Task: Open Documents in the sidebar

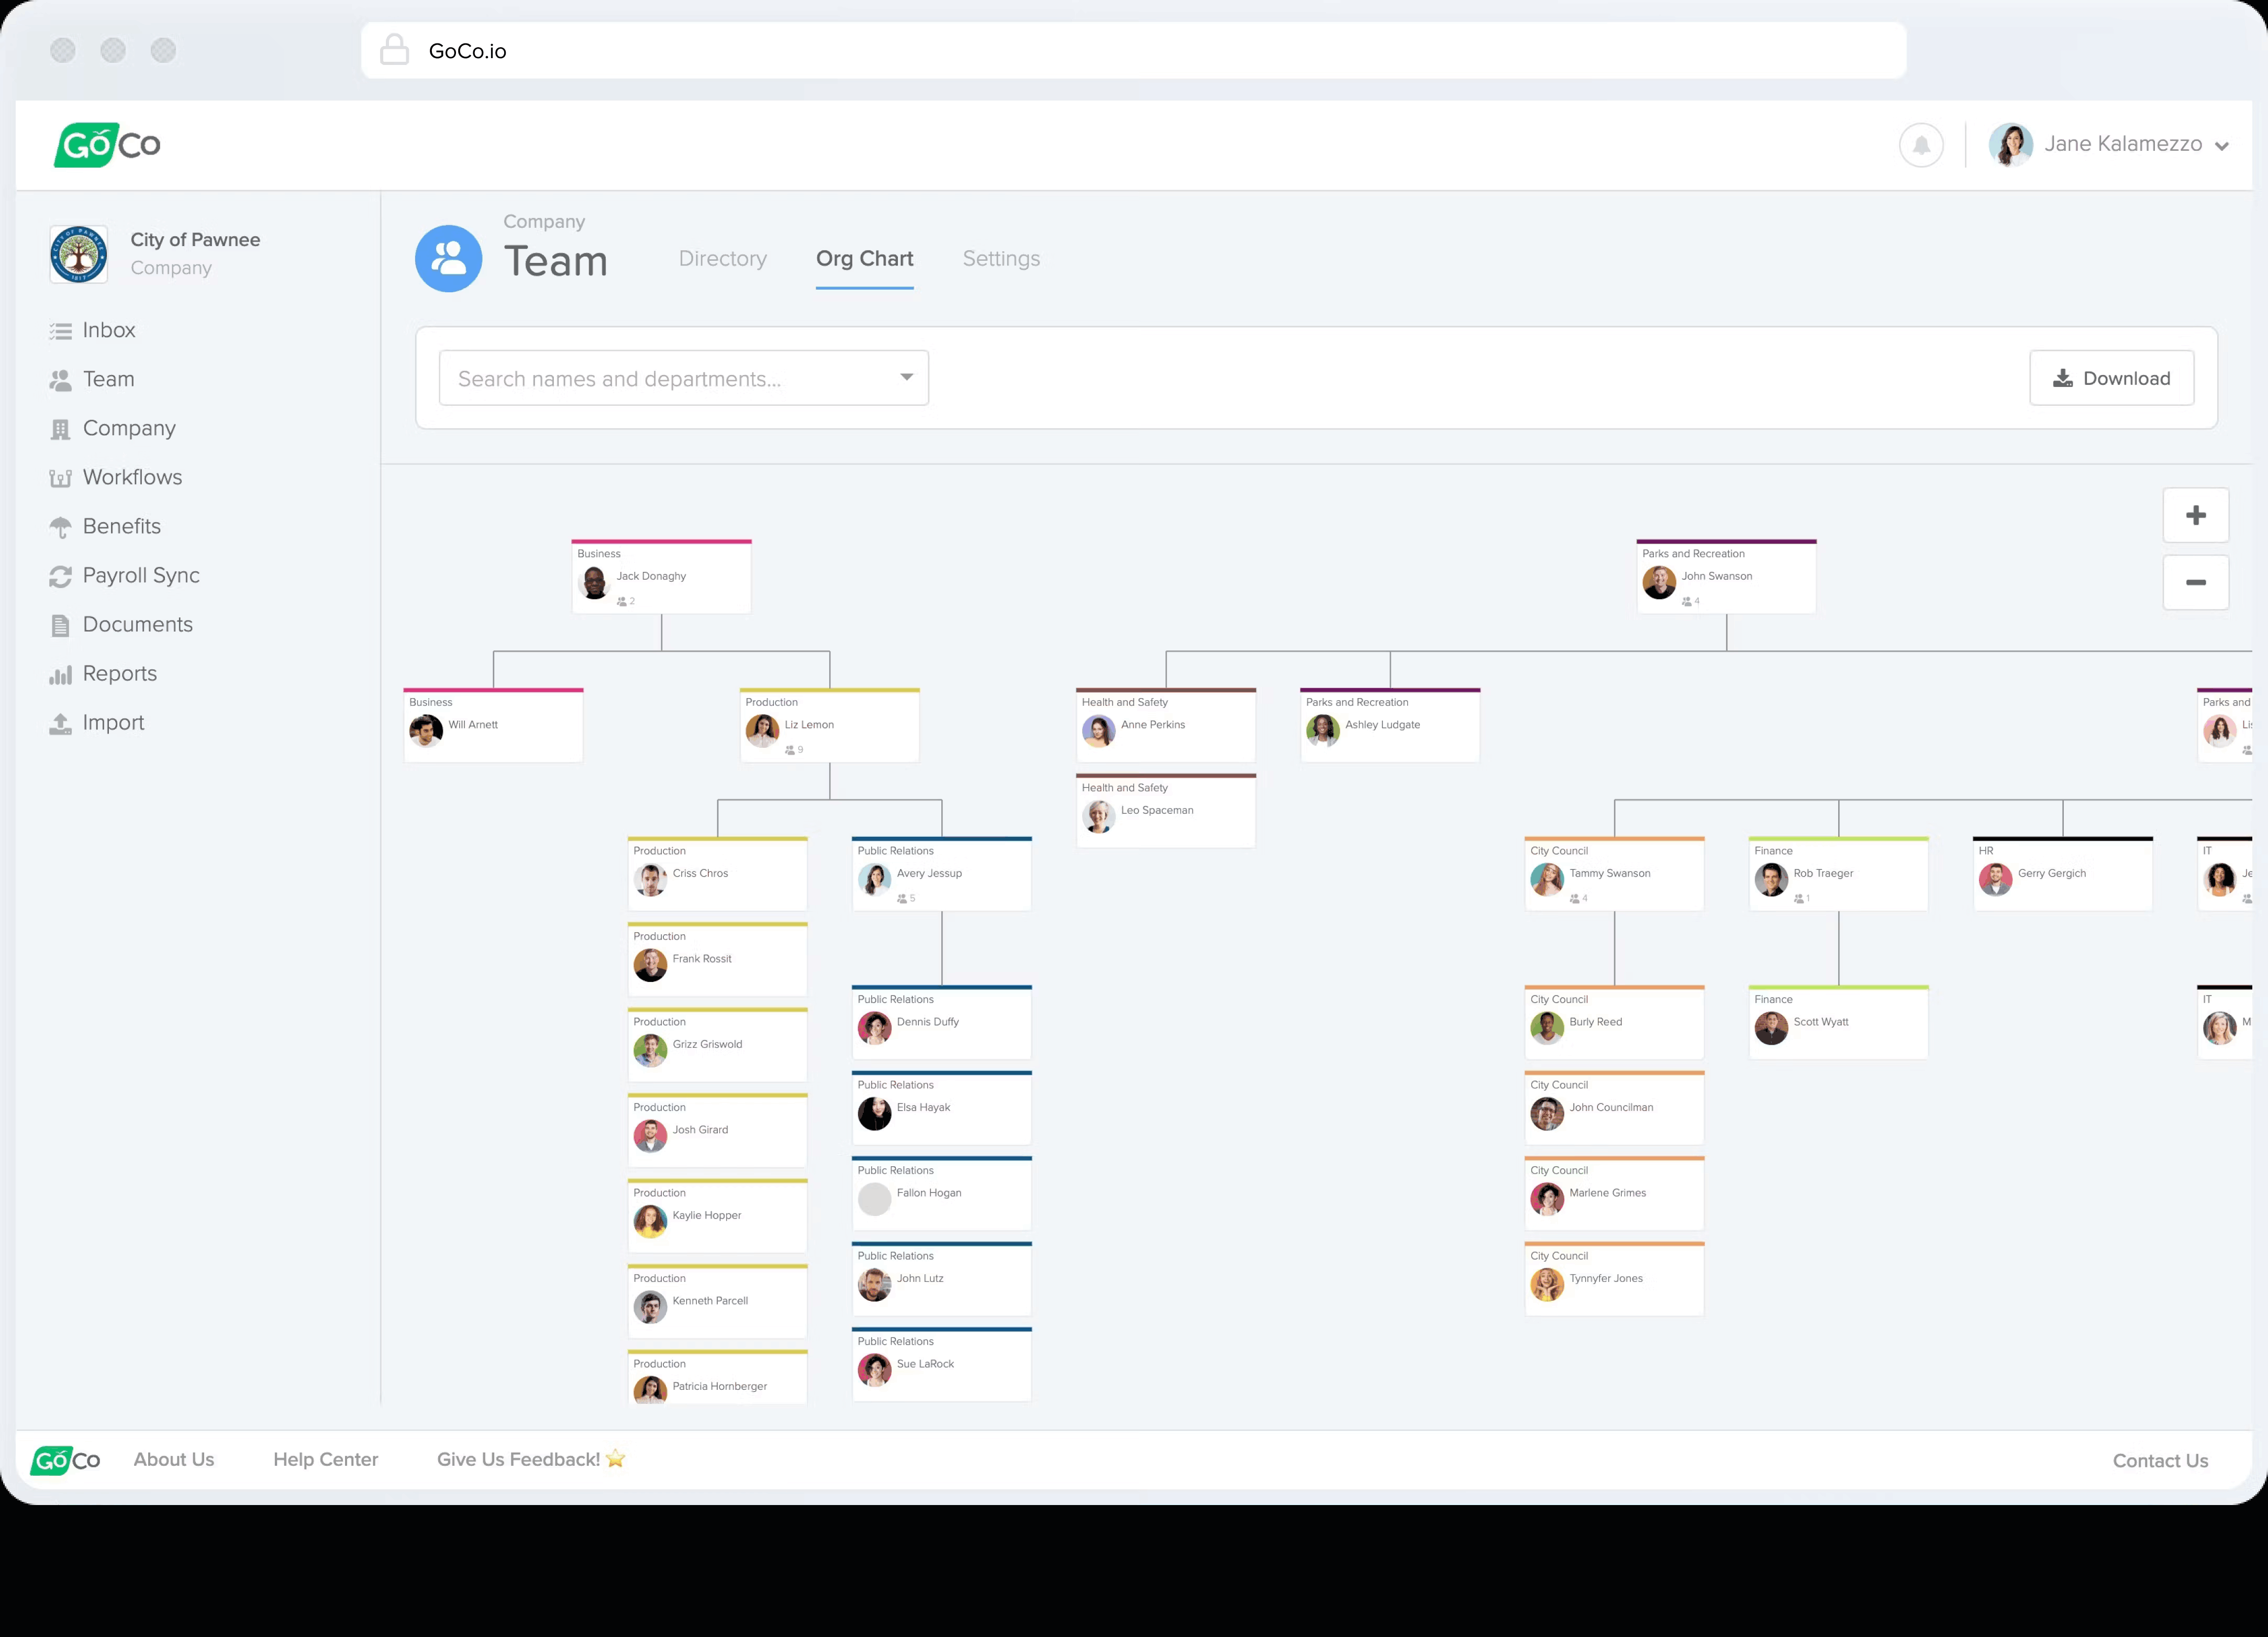Action: [x=137, y=624]
